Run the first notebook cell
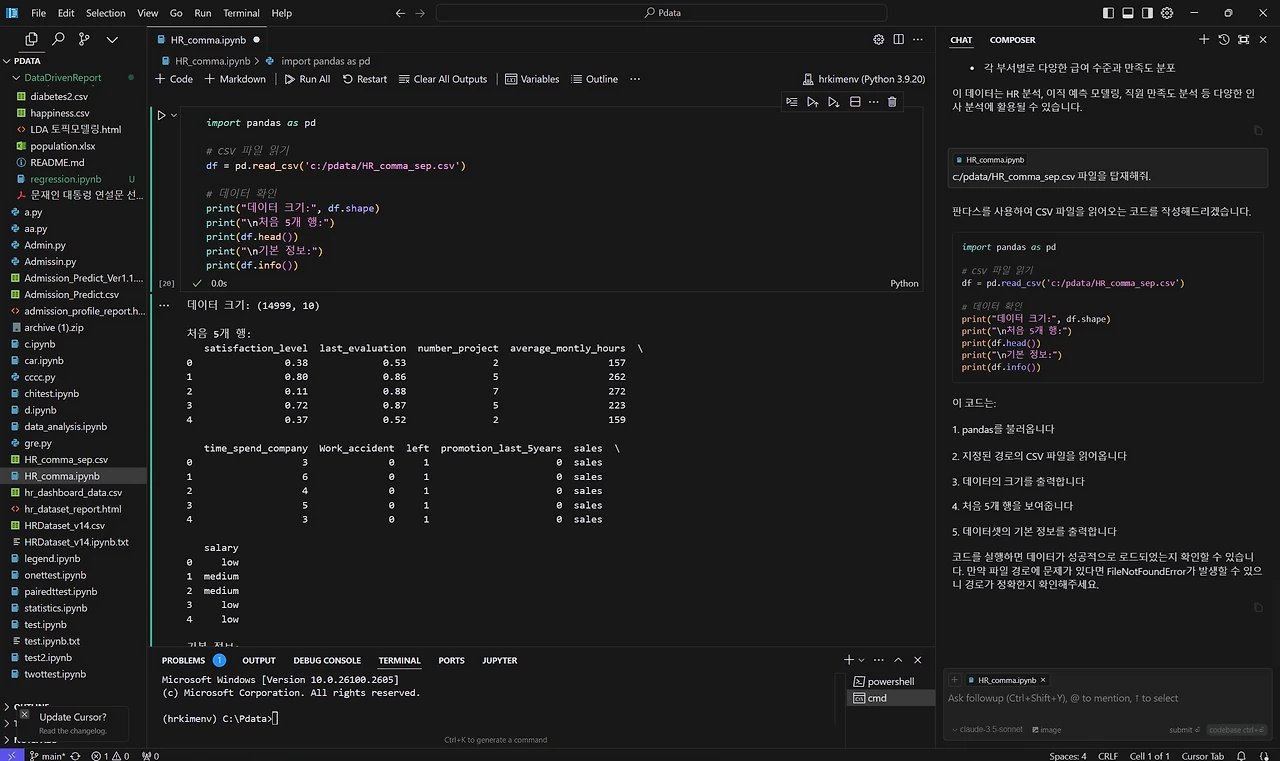This screenshot has height=761, width=1280. [161, 115]
